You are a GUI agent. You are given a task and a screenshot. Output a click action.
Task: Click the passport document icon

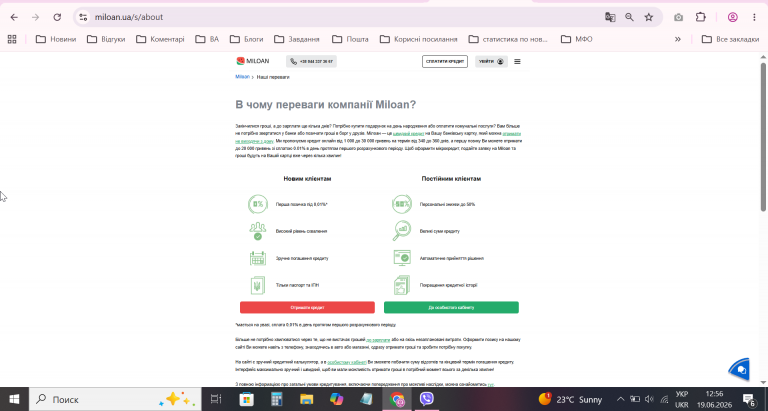pyautogui.click(x=258, y=285)
